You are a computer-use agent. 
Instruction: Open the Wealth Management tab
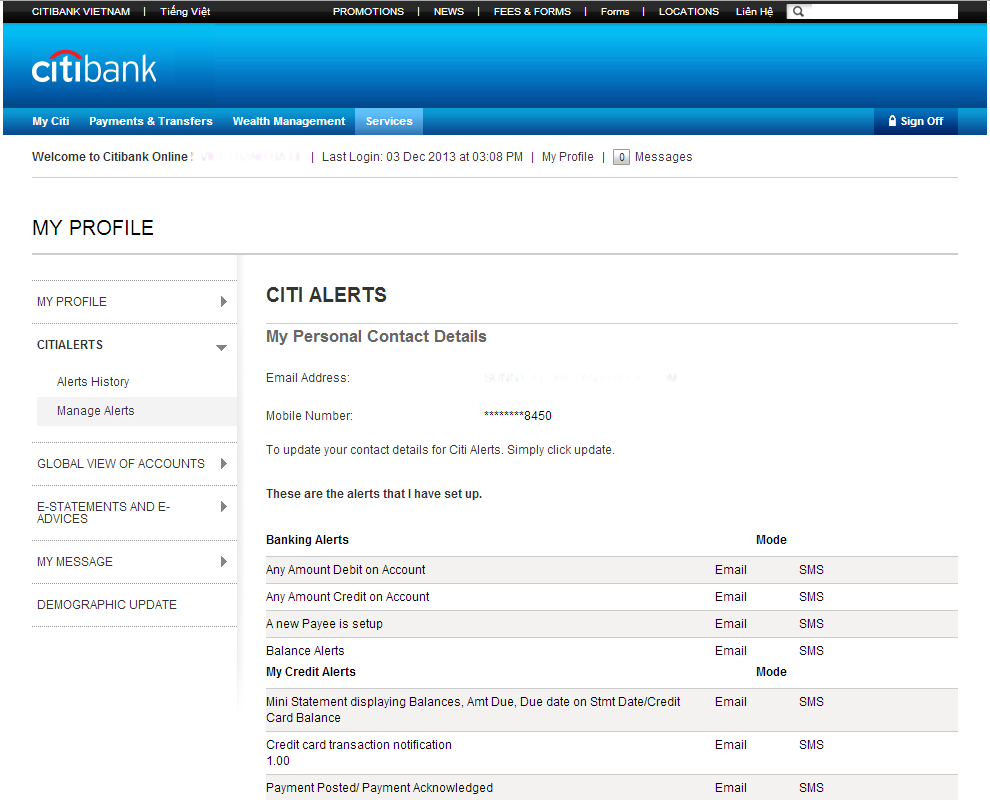point(289,121)
